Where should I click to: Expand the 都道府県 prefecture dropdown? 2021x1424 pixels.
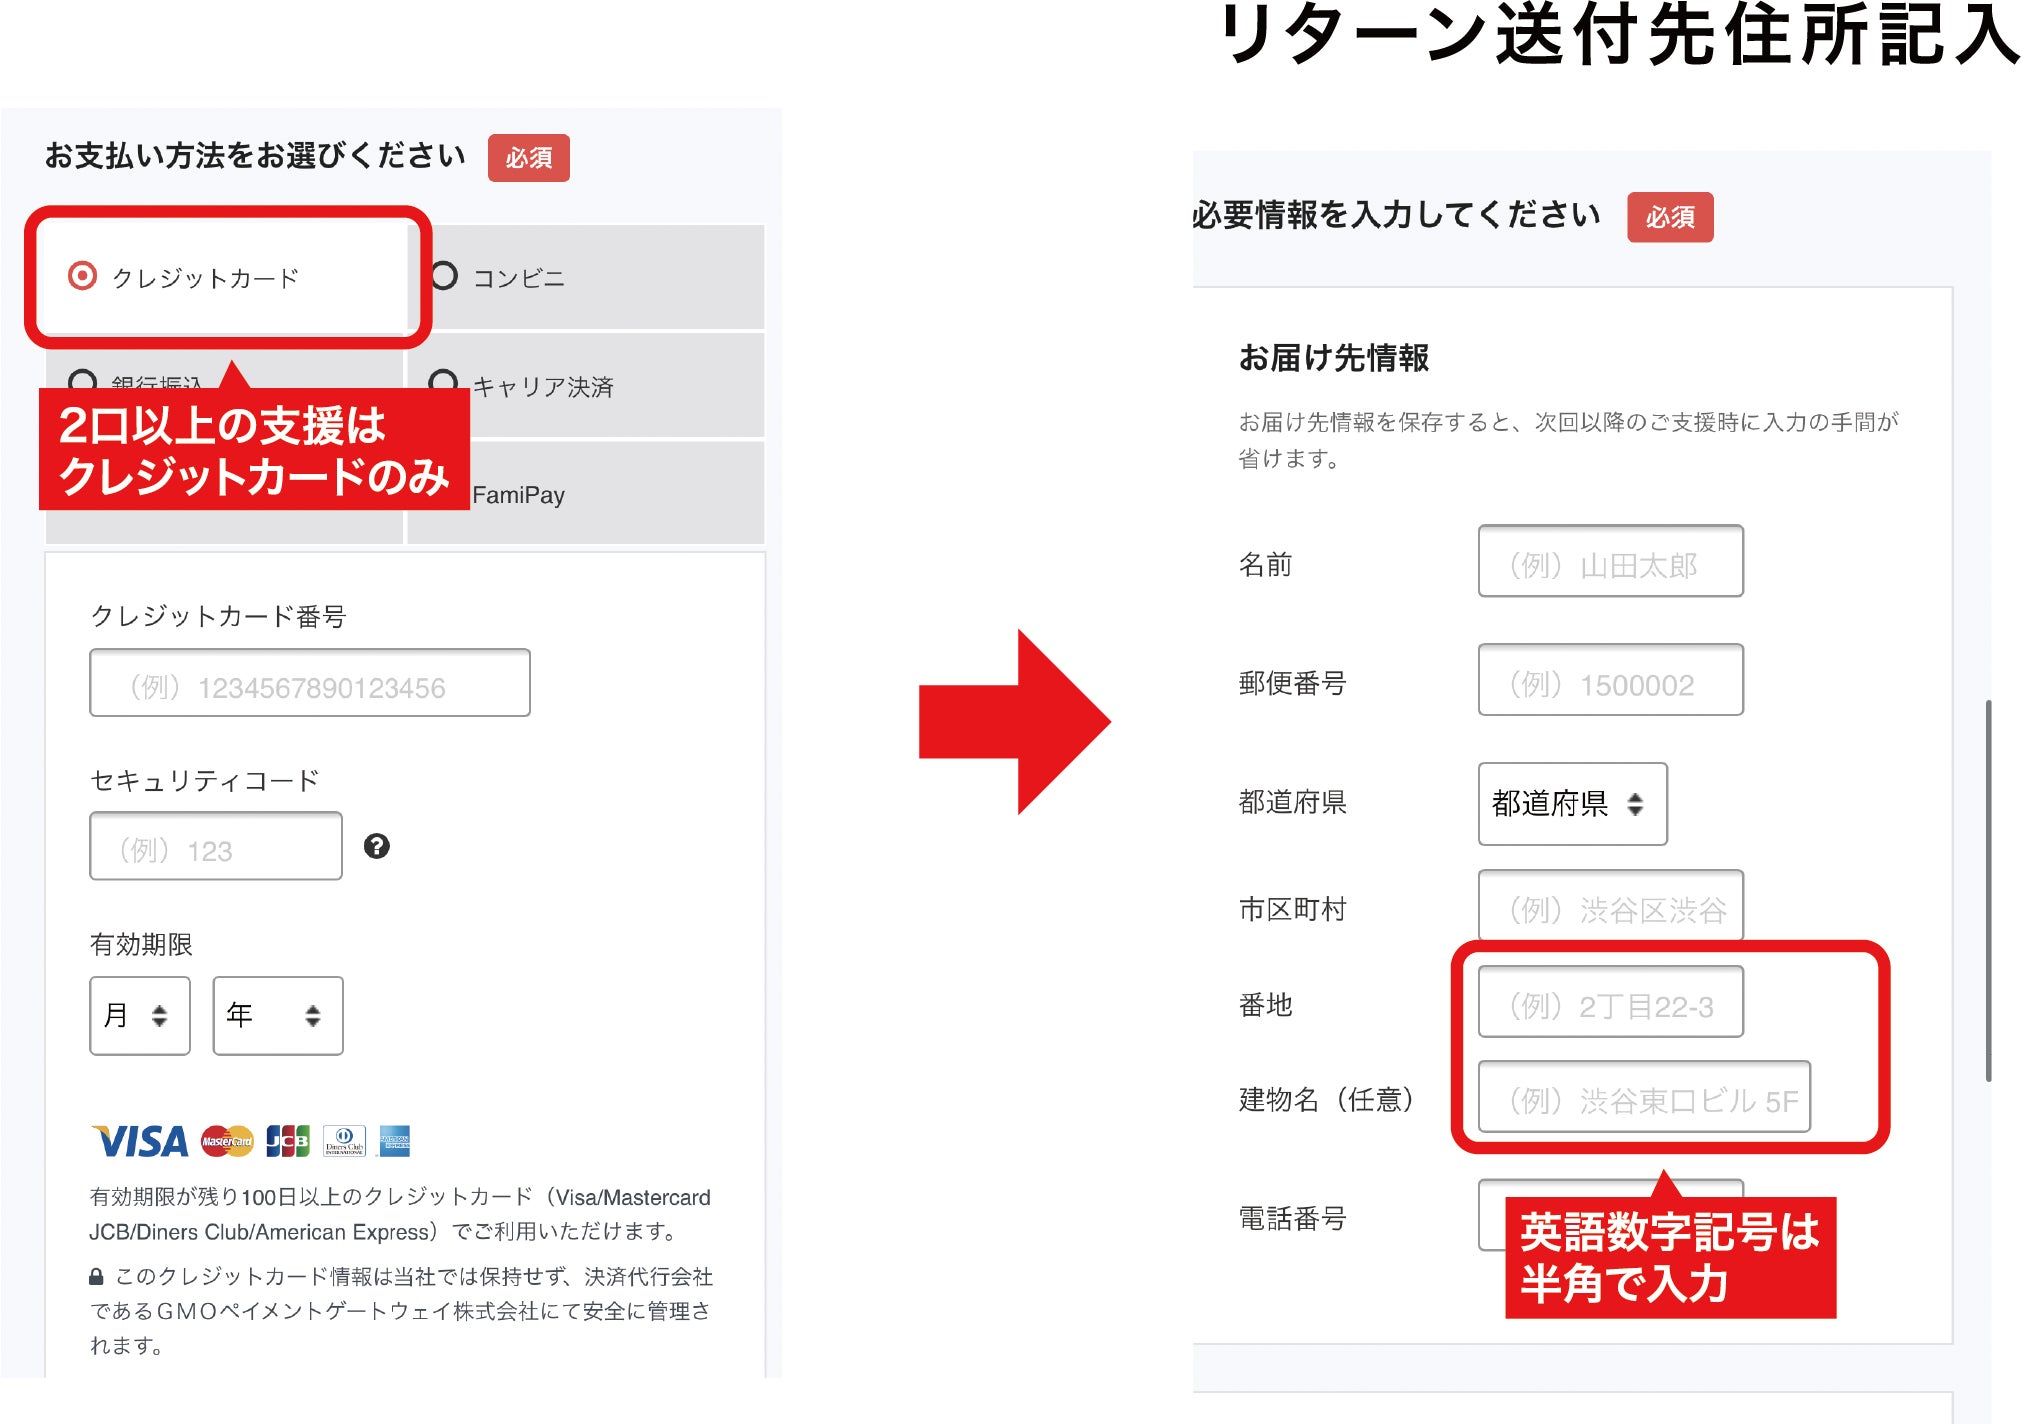coord(1572,804)
